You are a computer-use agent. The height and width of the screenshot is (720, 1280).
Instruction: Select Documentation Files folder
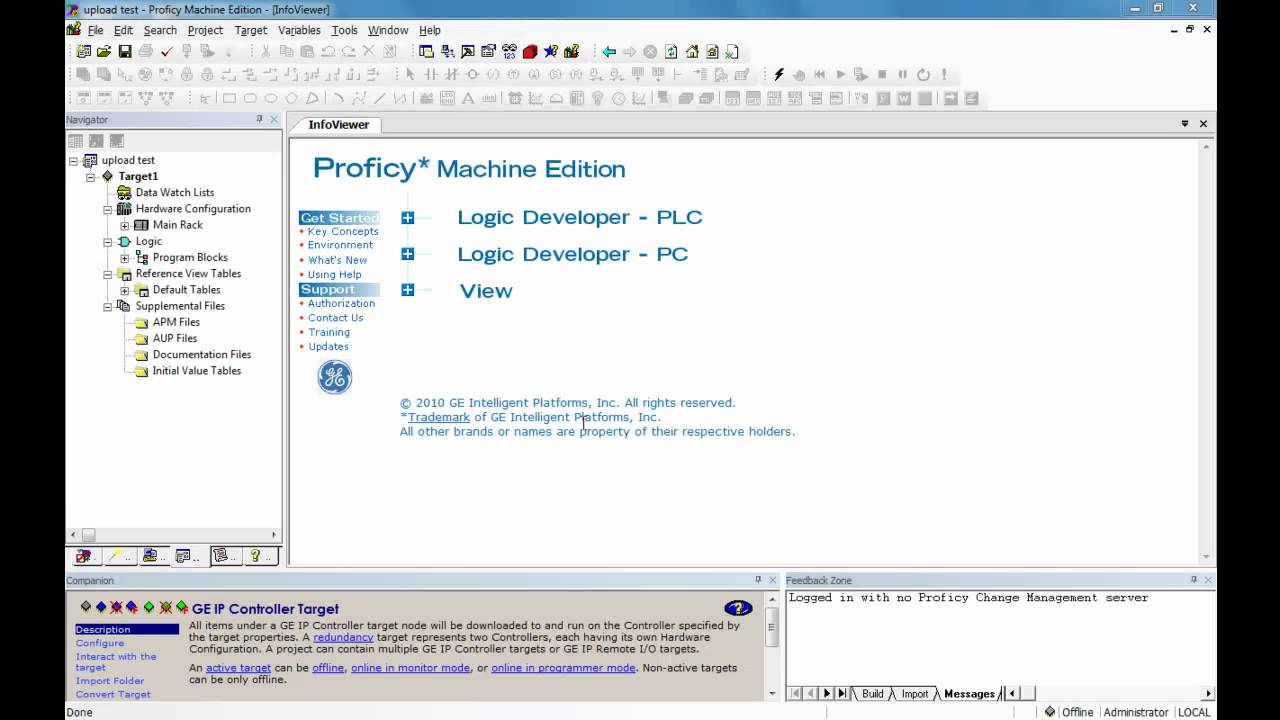tap(201, 355)
